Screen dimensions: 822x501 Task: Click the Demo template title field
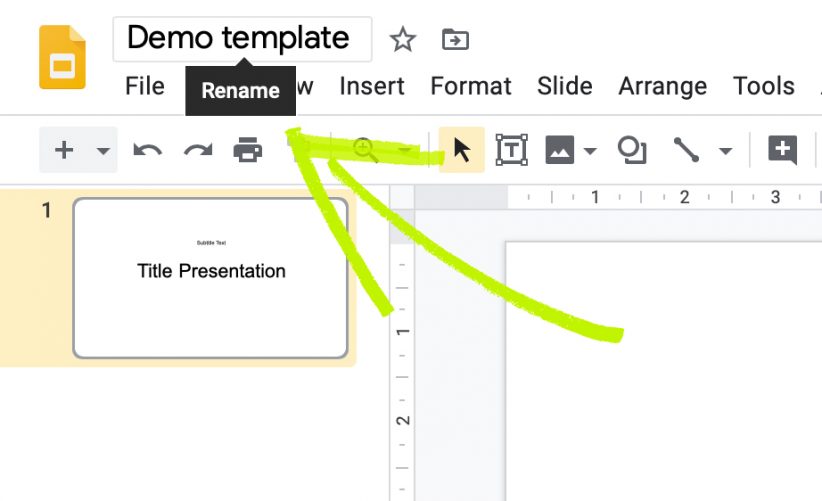[242, 39]
